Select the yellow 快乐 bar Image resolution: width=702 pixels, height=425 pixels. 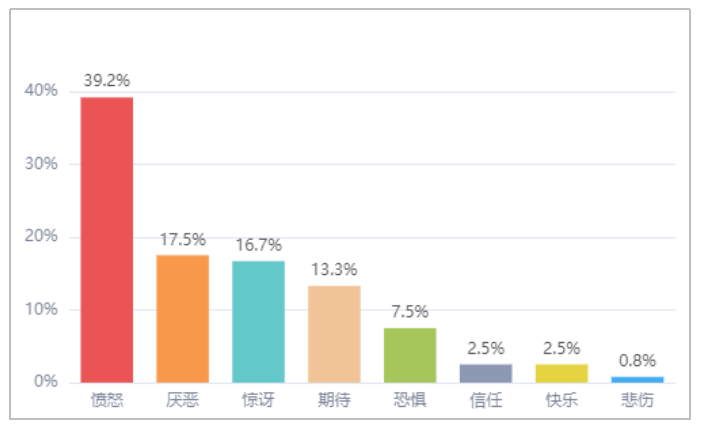(561, 373)
